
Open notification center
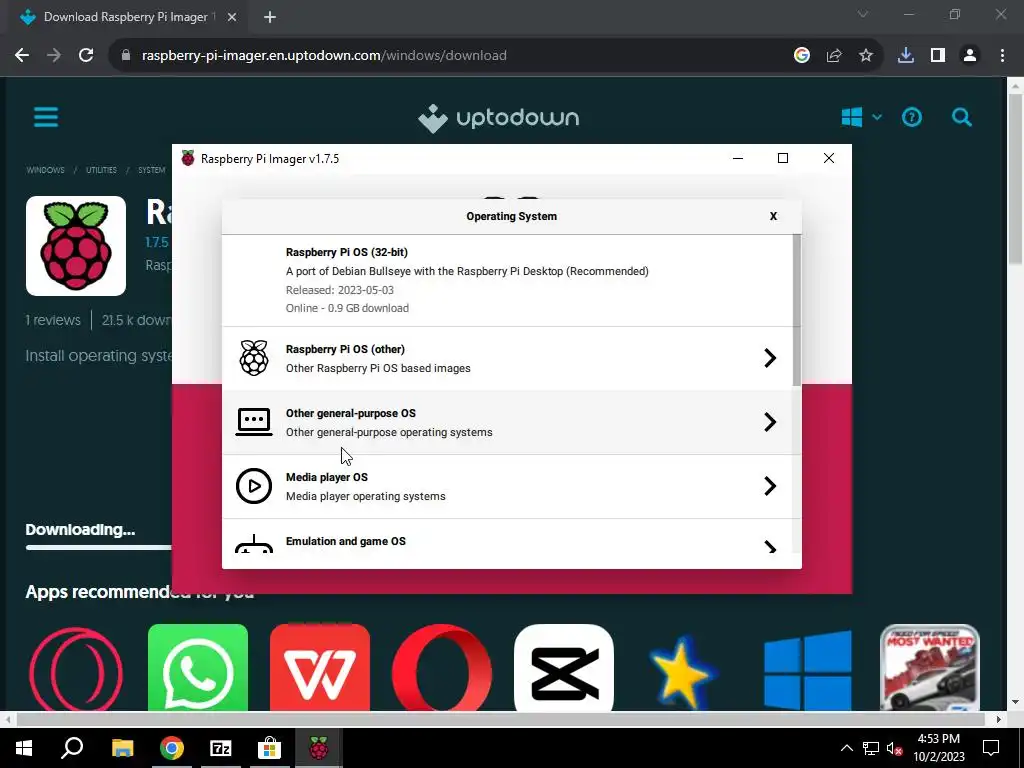point(991,748)
